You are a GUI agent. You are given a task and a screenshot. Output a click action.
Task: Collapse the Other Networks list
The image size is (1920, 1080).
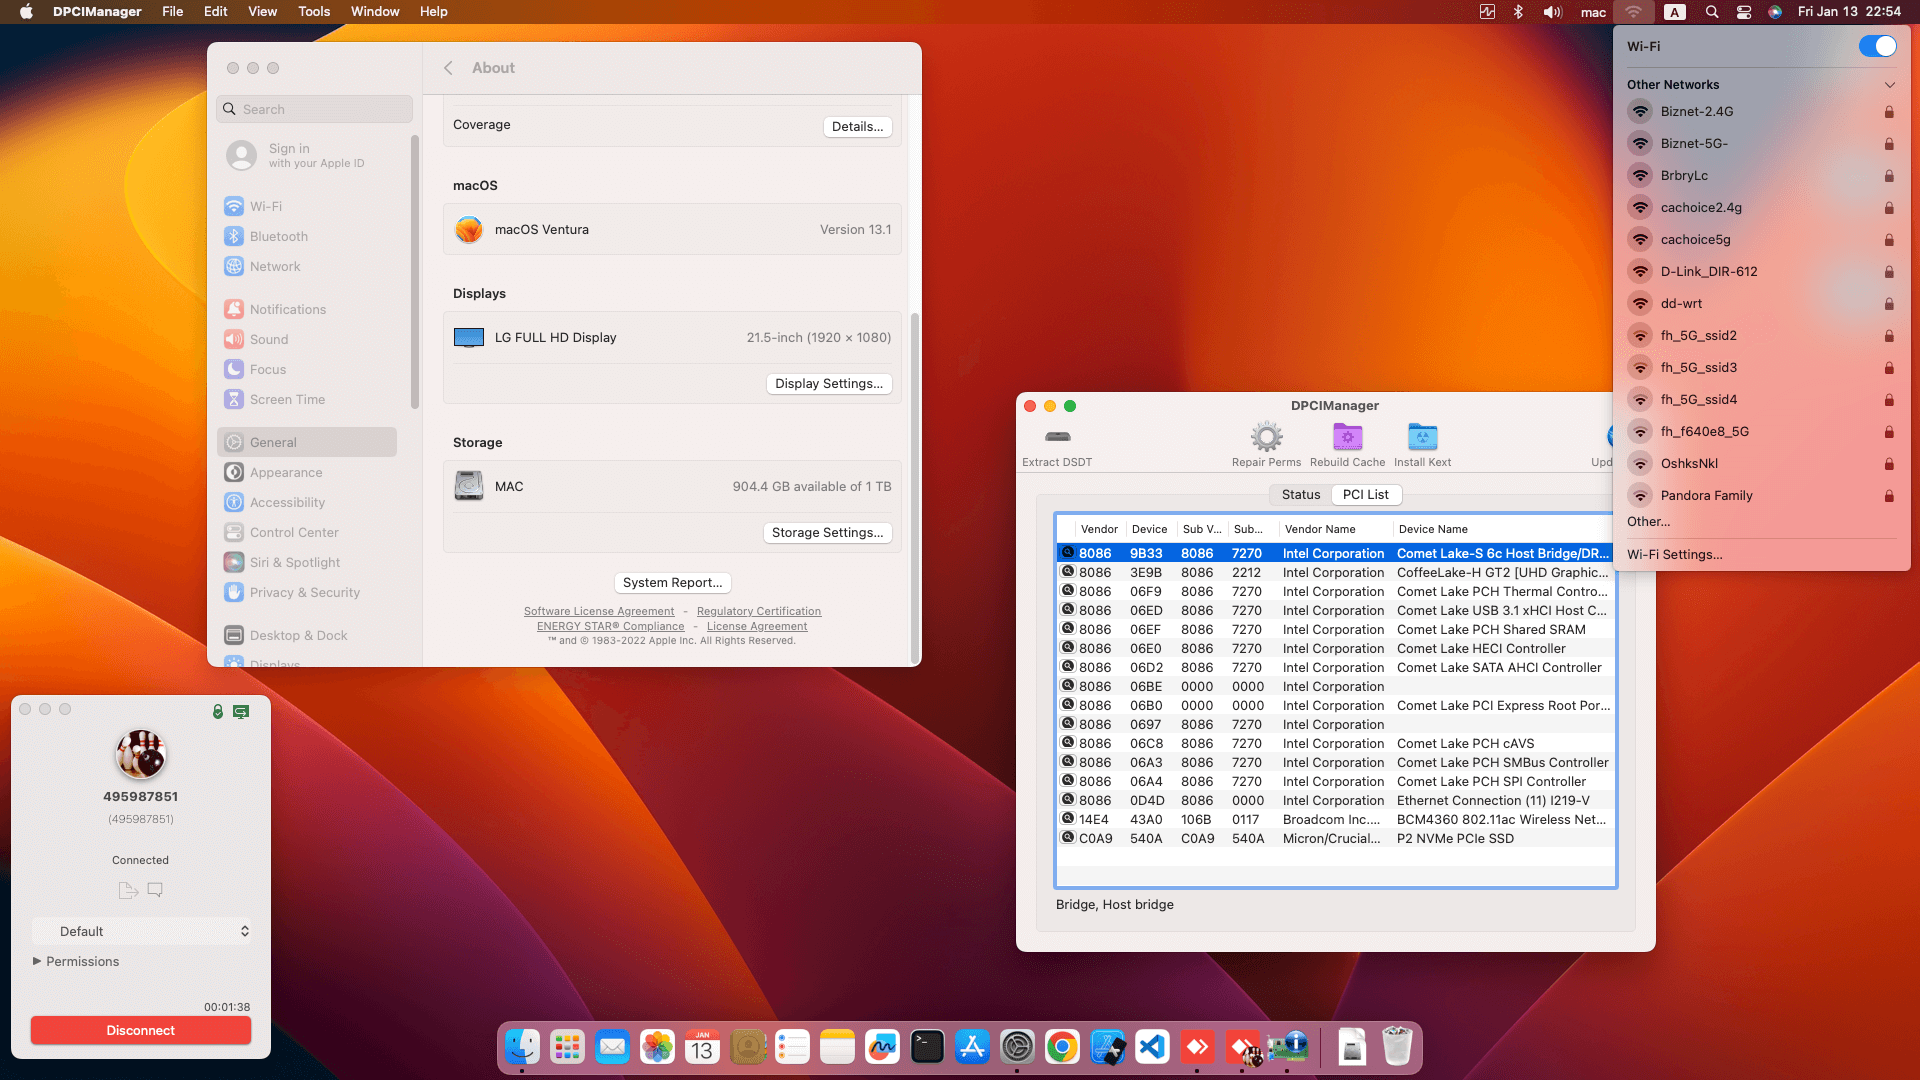(x=1890, y=85)
